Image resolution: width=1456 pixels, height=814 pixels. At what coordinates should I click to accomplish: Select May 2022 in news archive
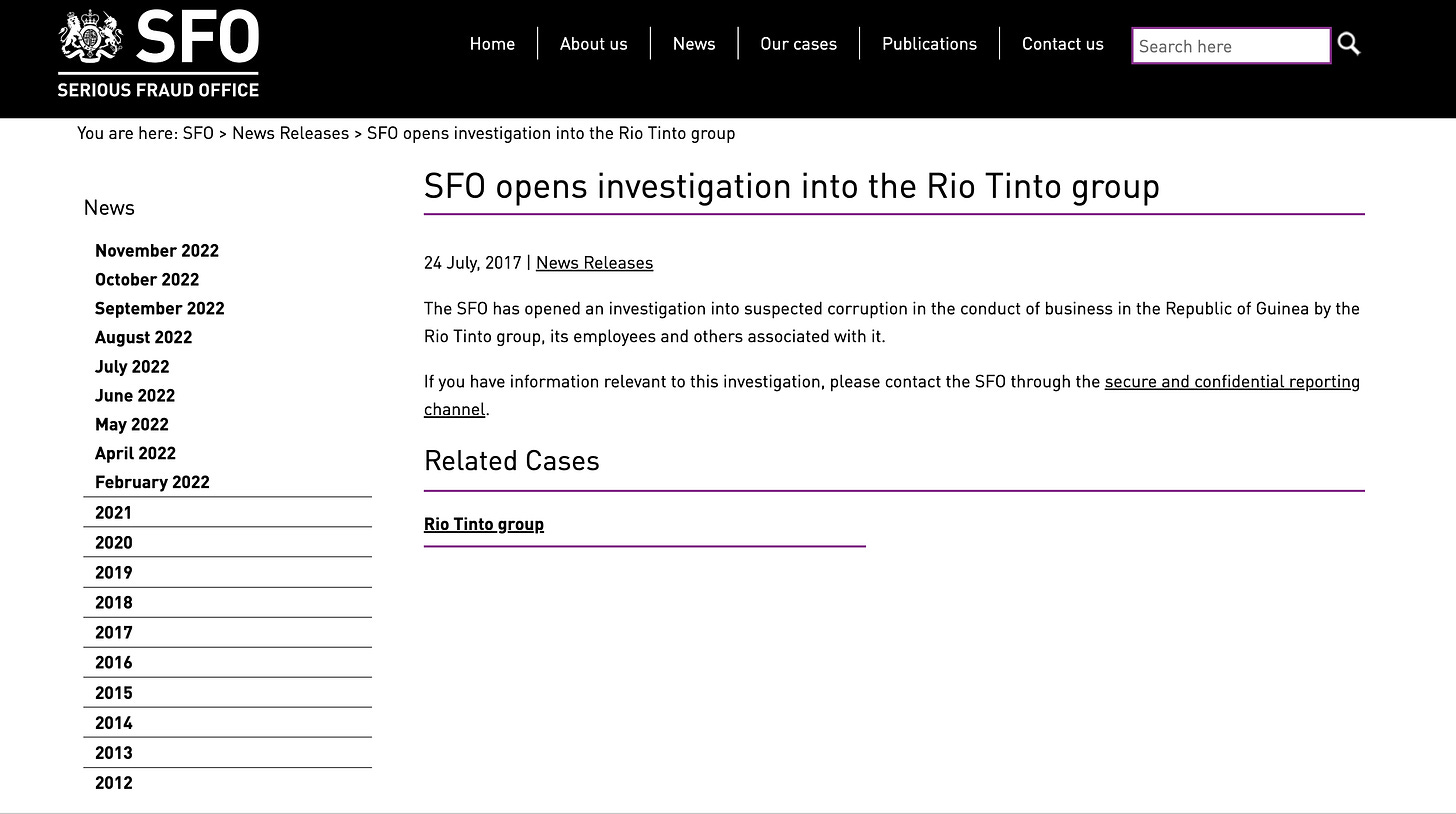[x=132, y=425]
